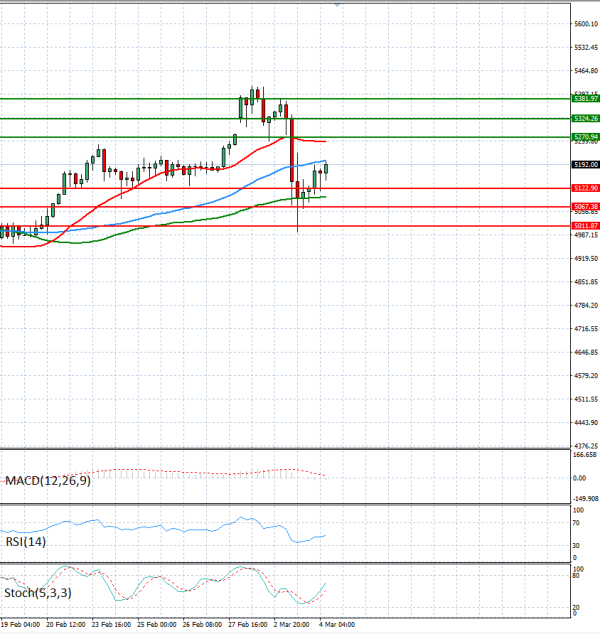Click the MACD(12,26,9) indicator label
This screenshot has width=600, height=634.
click(x=47, y=481)
